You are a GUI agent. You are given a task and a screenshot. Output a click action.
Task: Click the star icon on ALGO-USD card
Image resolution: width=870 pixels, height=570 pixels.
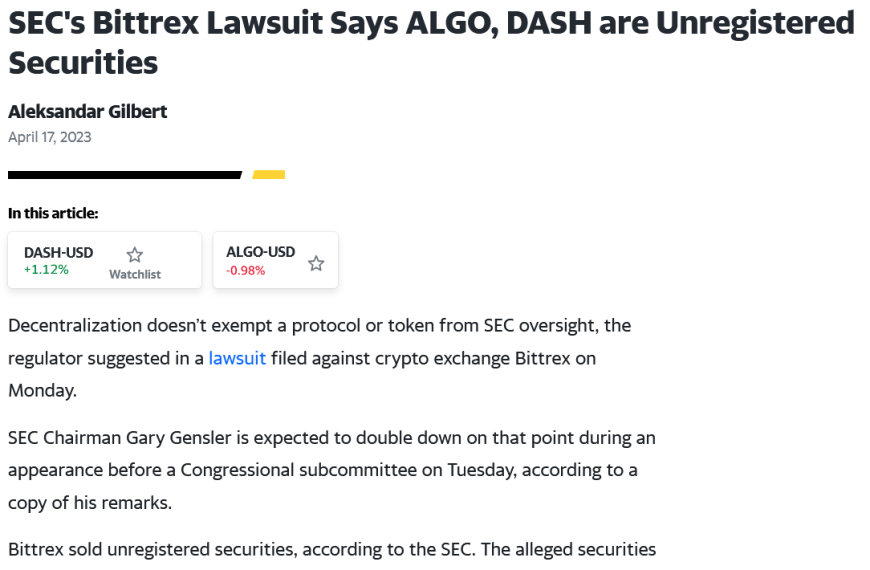click(316, 263)
